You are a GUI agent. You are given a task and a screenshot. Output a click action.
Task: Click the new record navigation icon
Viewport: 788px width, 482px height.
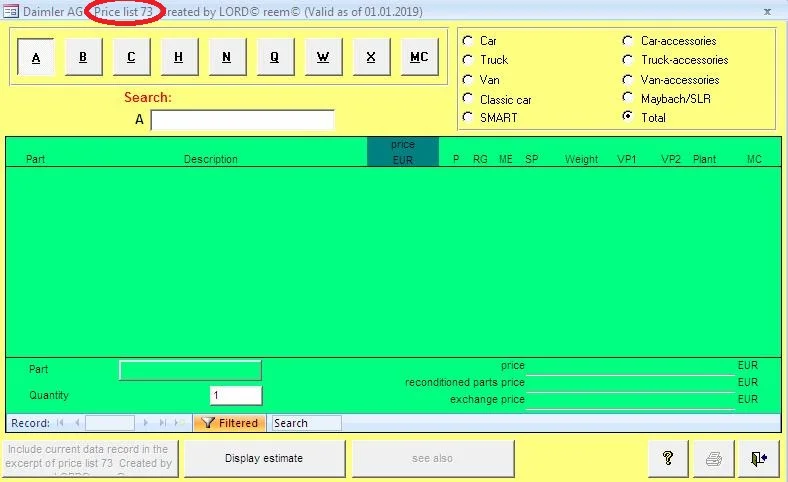pos(179,423)
